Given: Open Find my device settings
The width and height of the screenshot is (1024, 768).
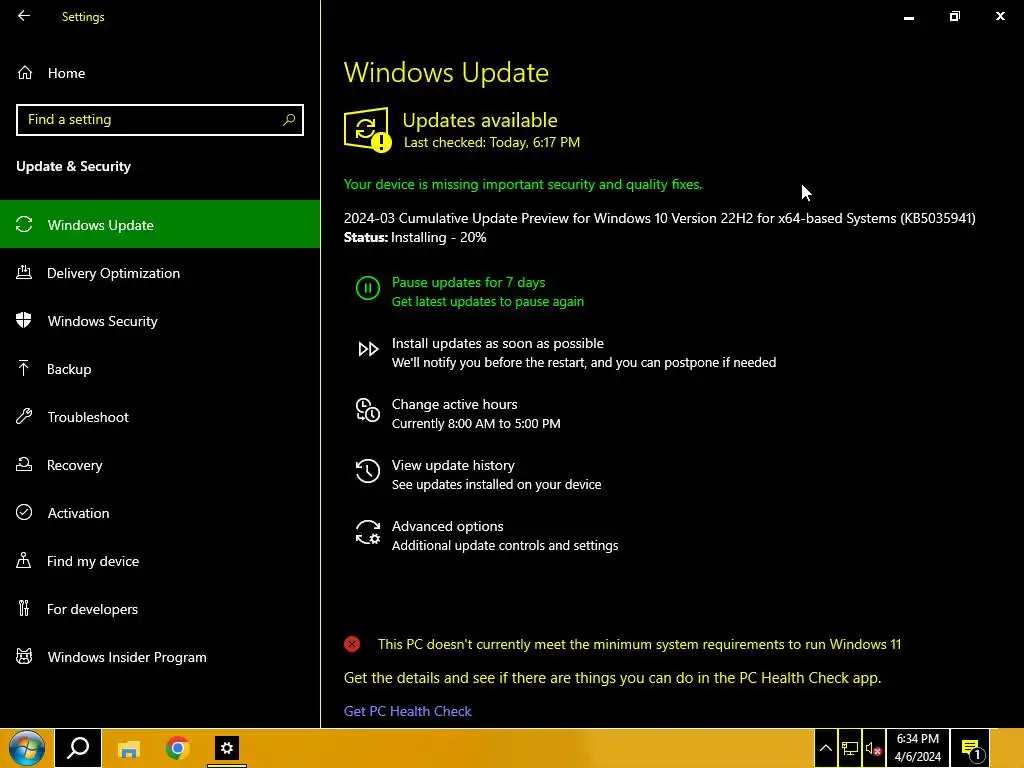Looking at the screenshot, I should 160,561.
